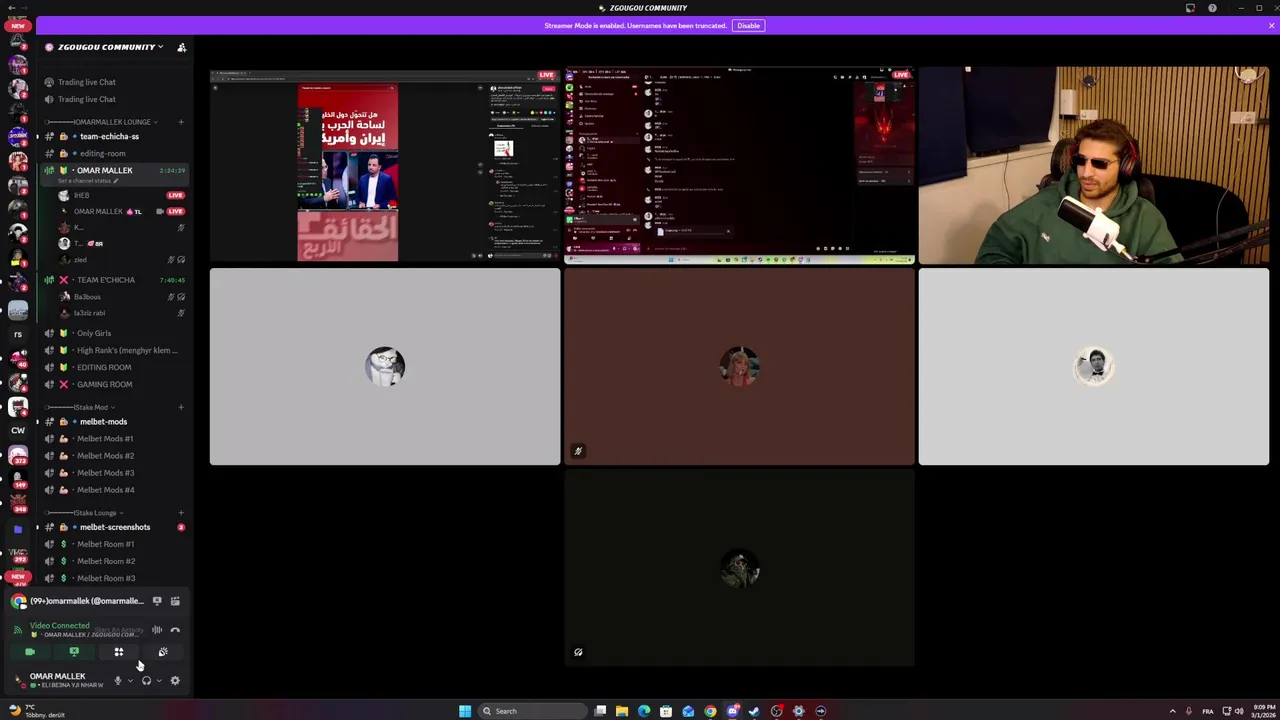The width and height of the screenshot is (1280, 720).
Task: Open Microsoft Edge from taskbar
Action: (644, 711)
